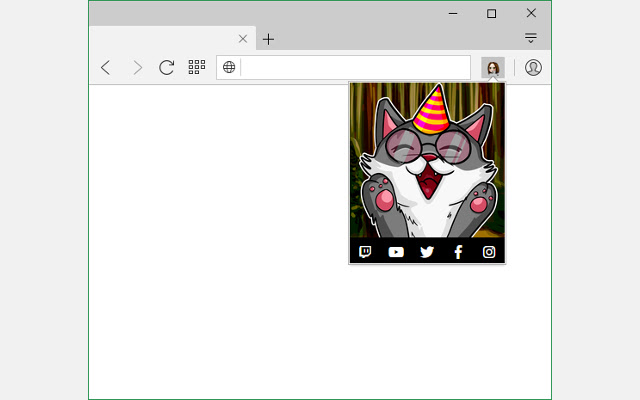Click the party cat image in popup
640x400 pixels.
tap(427, 160)
